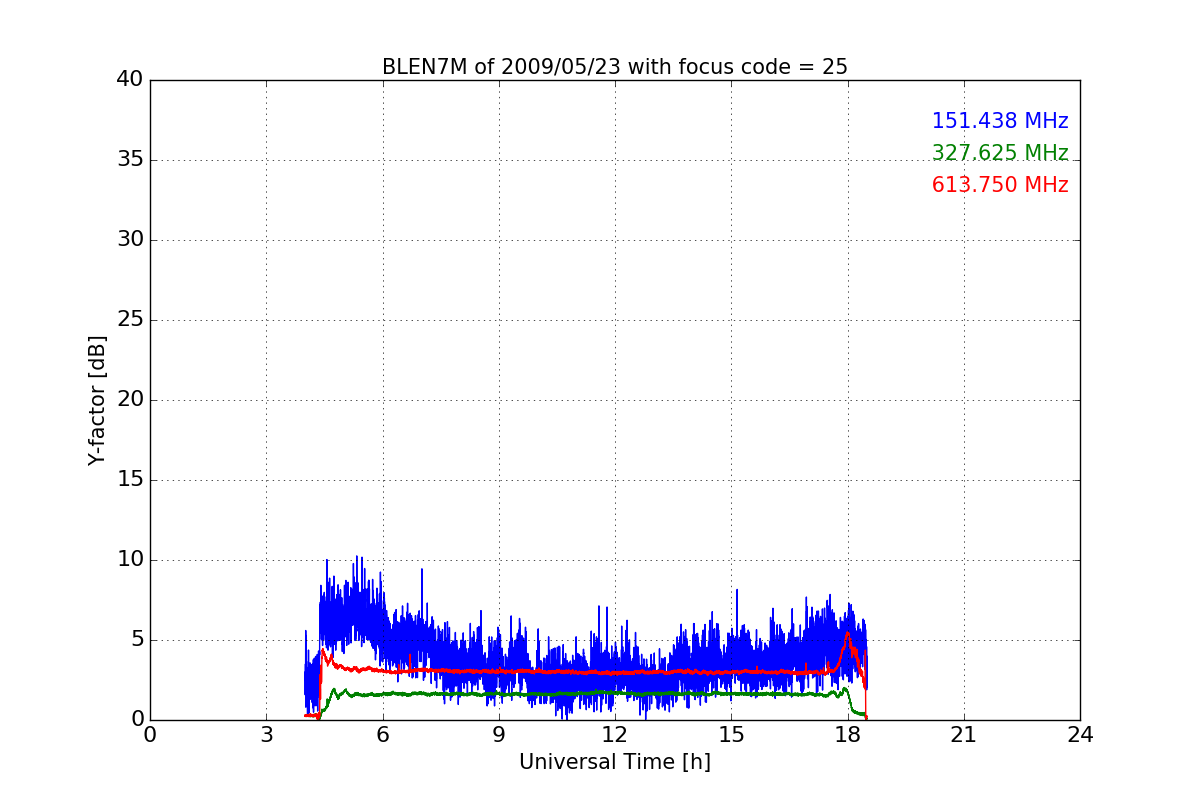Click the x-axis tick label '3'
Image resolution: width=1200 pixels, height=800 pixels.
point(266,734)
